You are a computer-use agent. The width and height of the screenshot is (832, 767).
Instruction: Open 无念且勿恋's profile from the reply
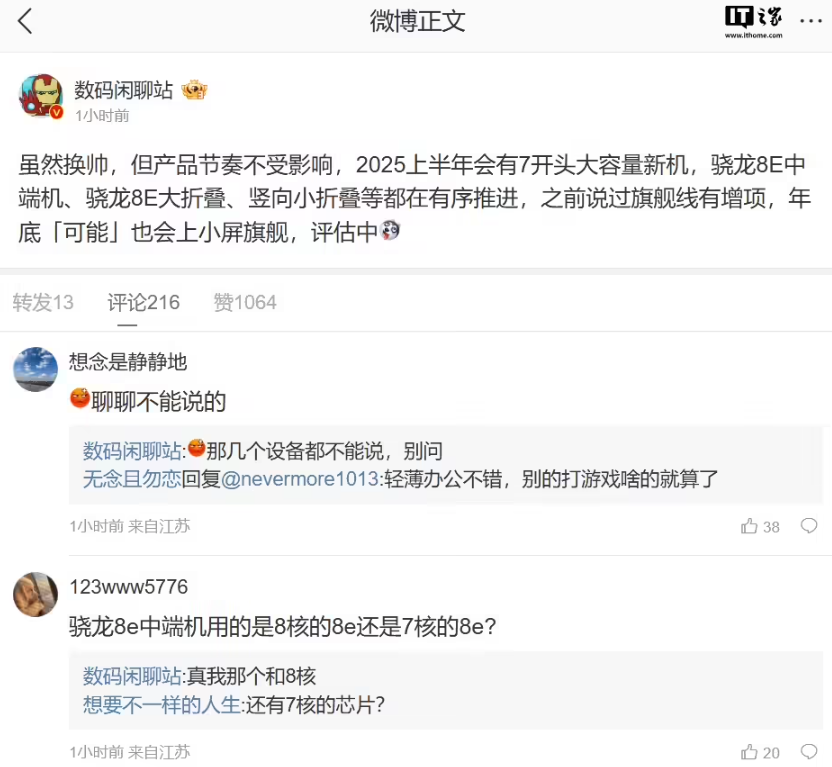point(132,479)
